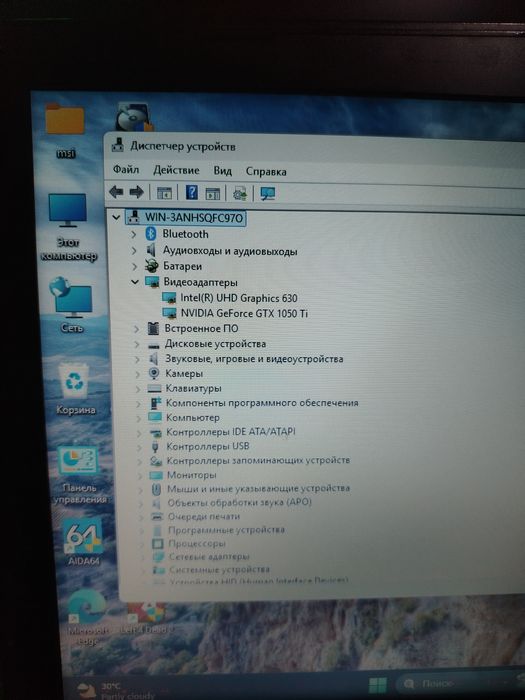
Task: Collapse the Видеоадаптеры category
Action: [135, 282]
